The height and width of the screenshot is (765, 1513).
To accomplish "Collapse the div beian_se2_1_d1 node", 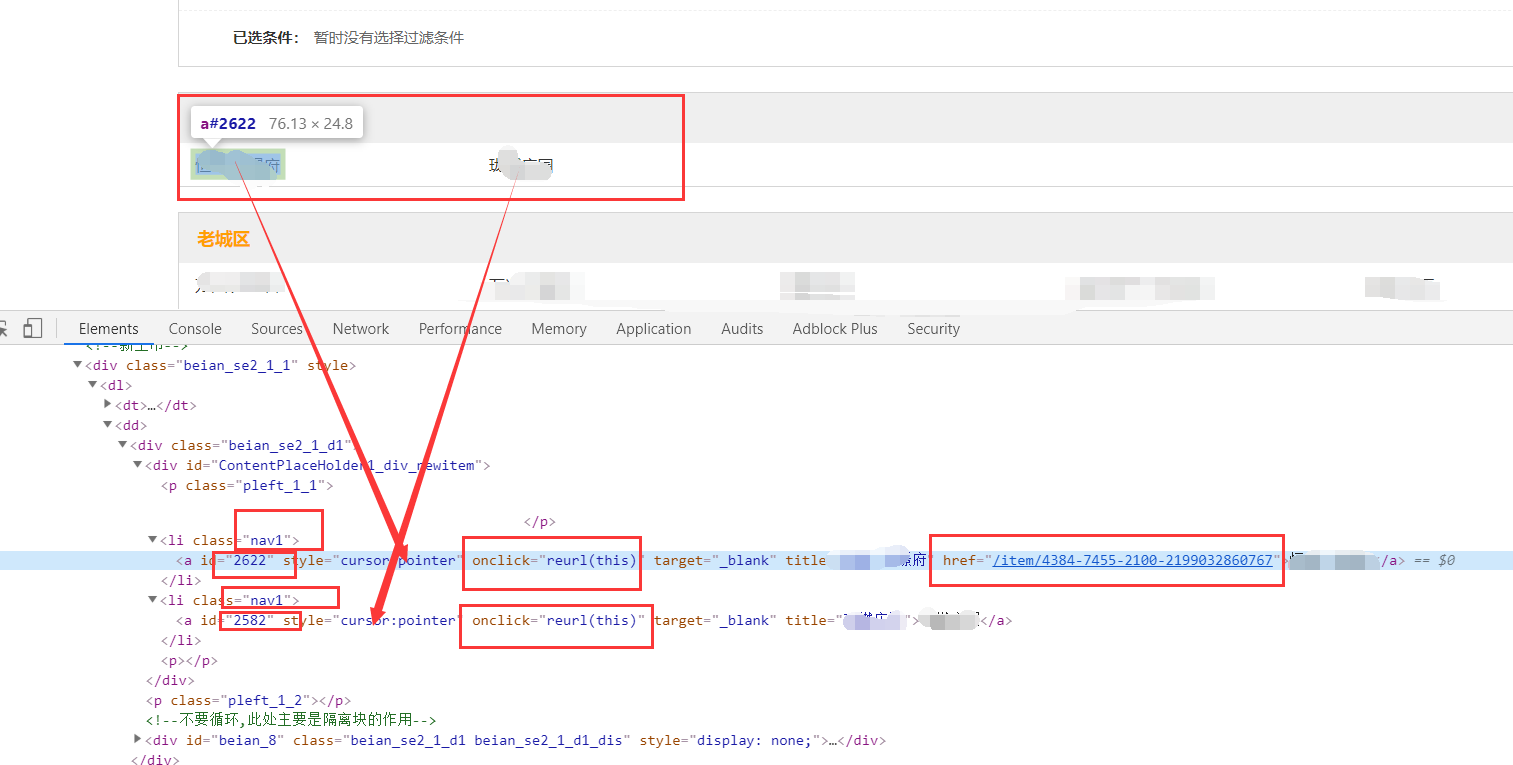I will [x=123, y=445].
